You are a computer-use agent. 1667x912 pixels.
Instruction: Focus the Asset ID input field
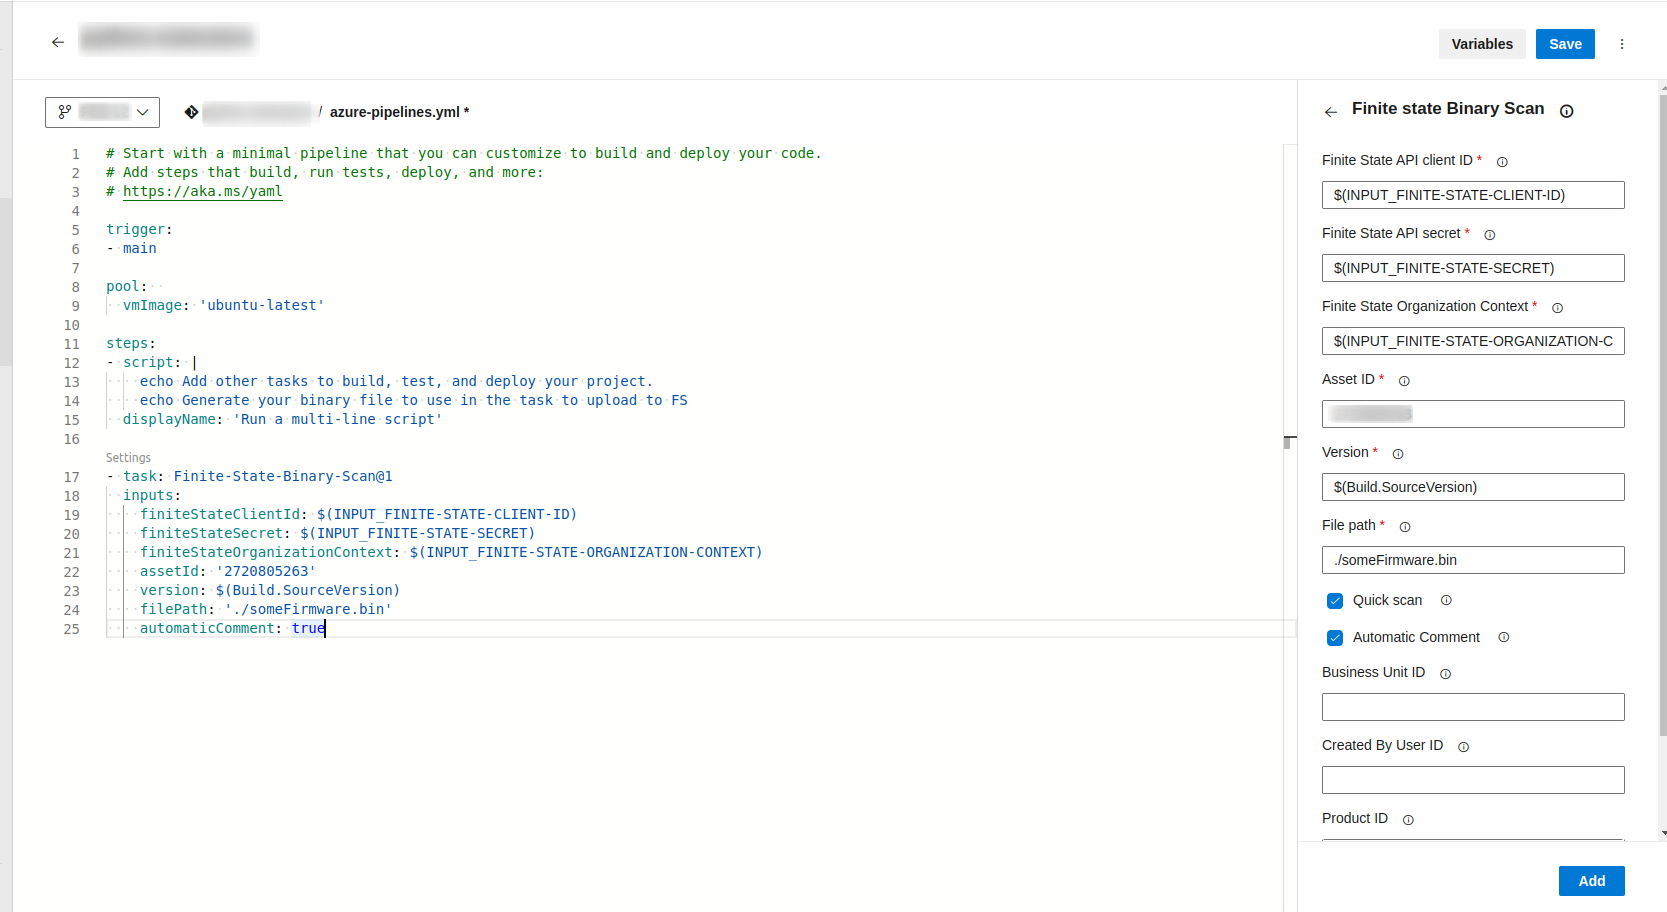coord(1473,414)
